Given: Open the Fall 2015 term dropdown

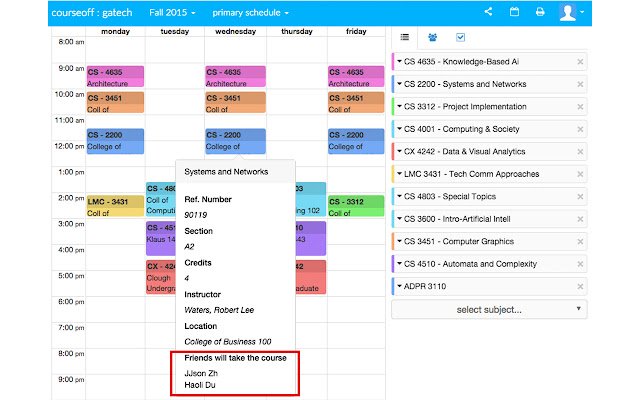Looking at the screenshot, I should click(x=172, y=13).
